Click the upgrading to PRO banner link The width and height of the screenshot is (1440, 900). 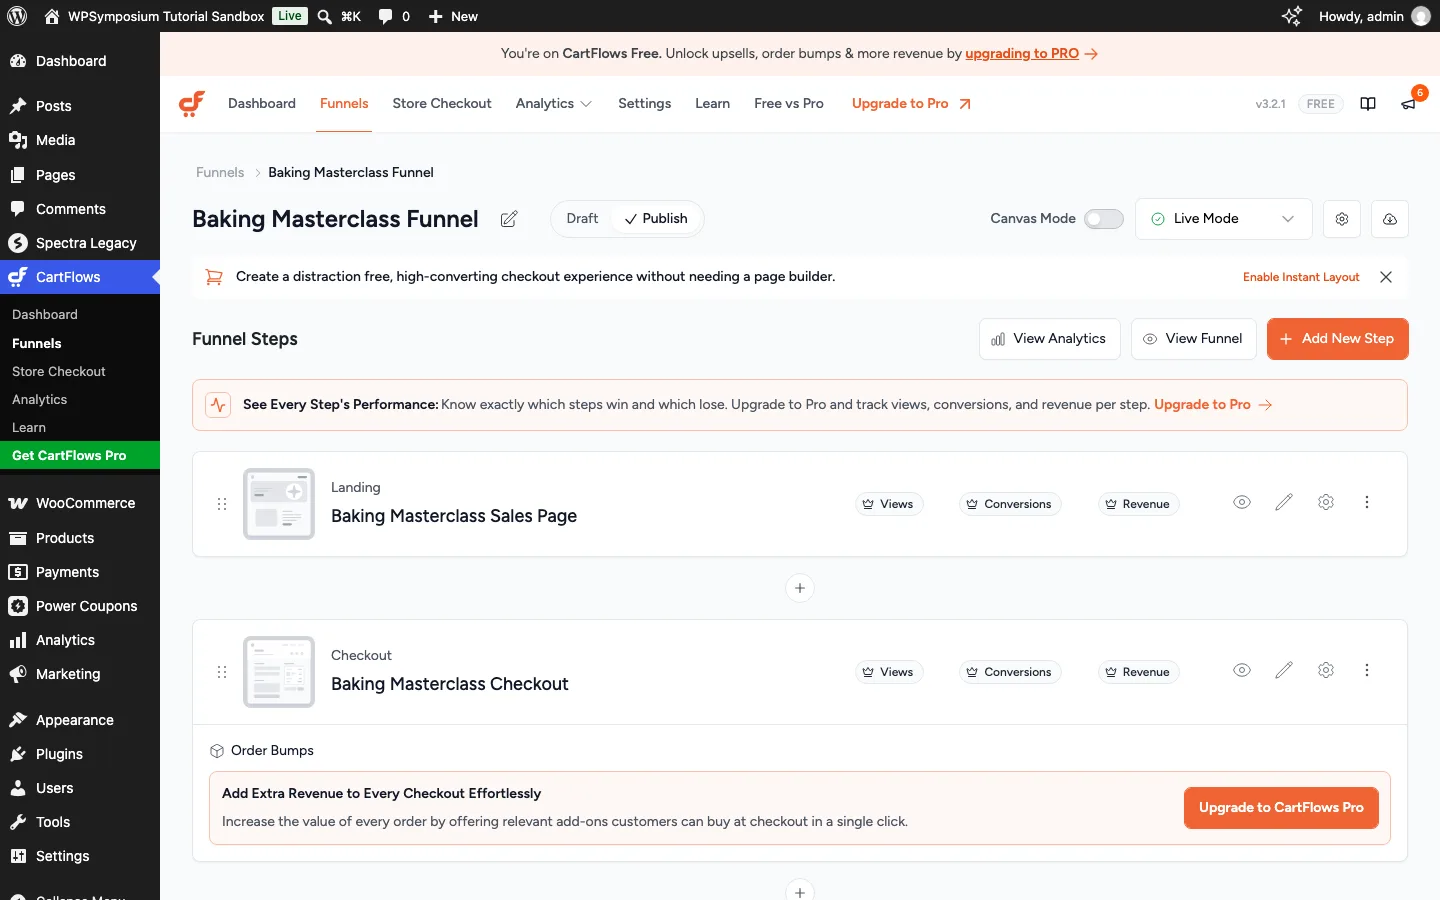(1022, 54)
